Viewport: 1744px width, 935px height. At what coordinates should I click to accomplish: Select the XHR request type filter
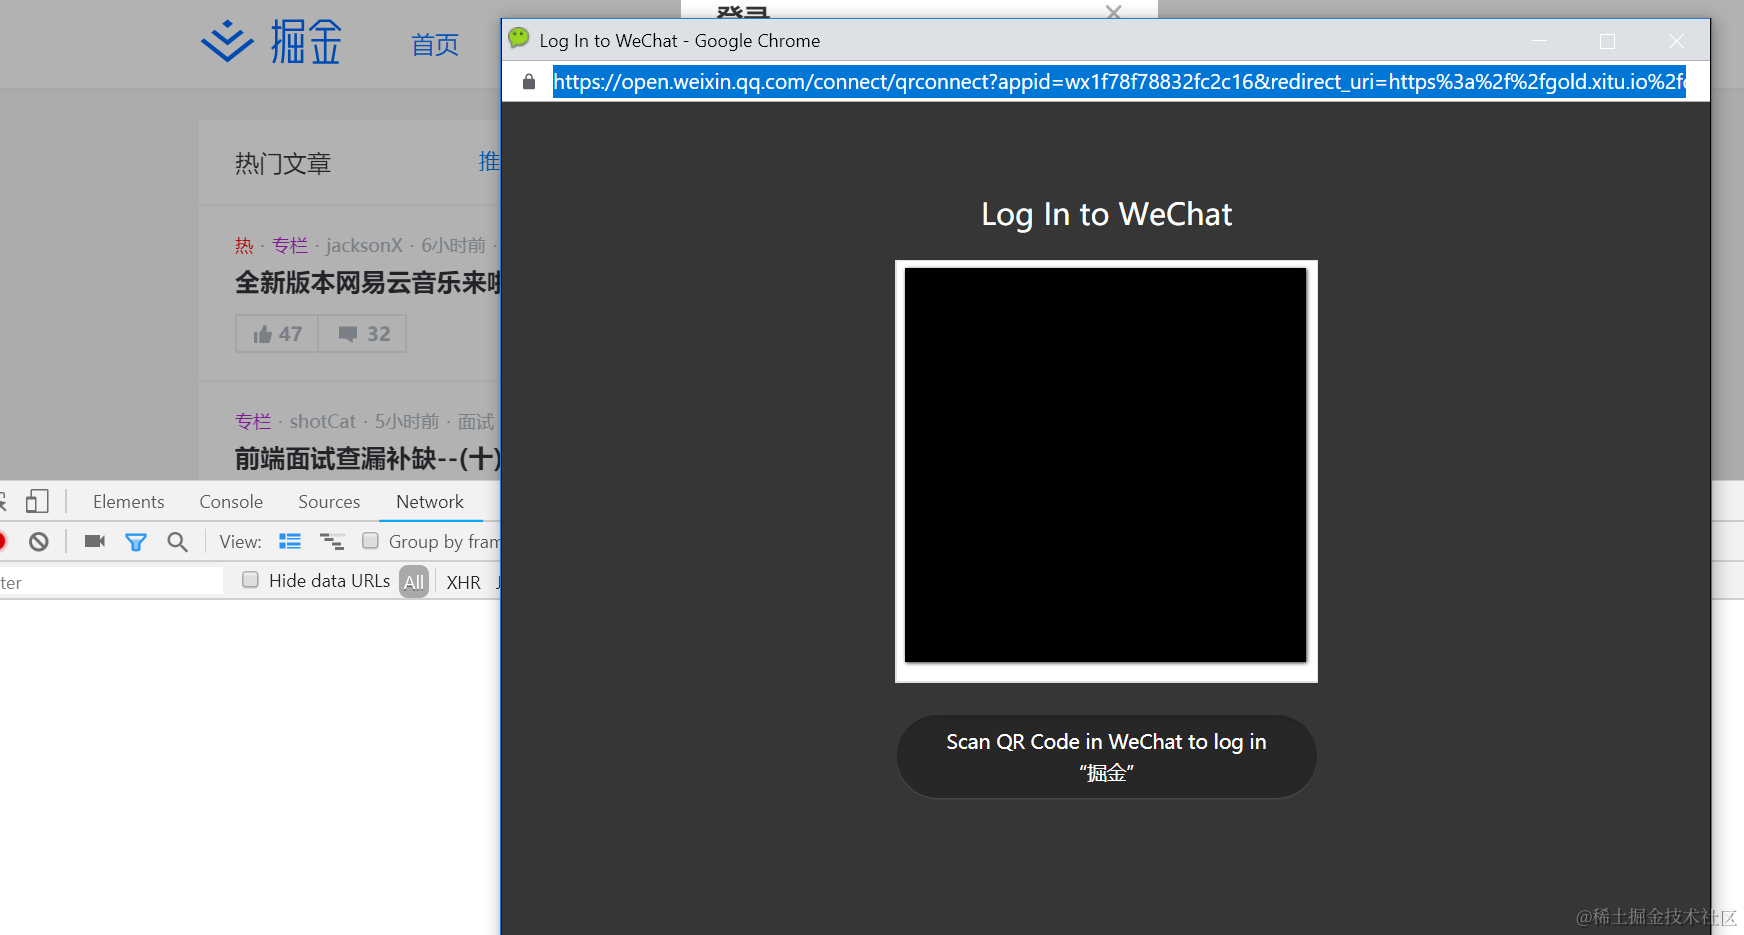coord(463,581)
